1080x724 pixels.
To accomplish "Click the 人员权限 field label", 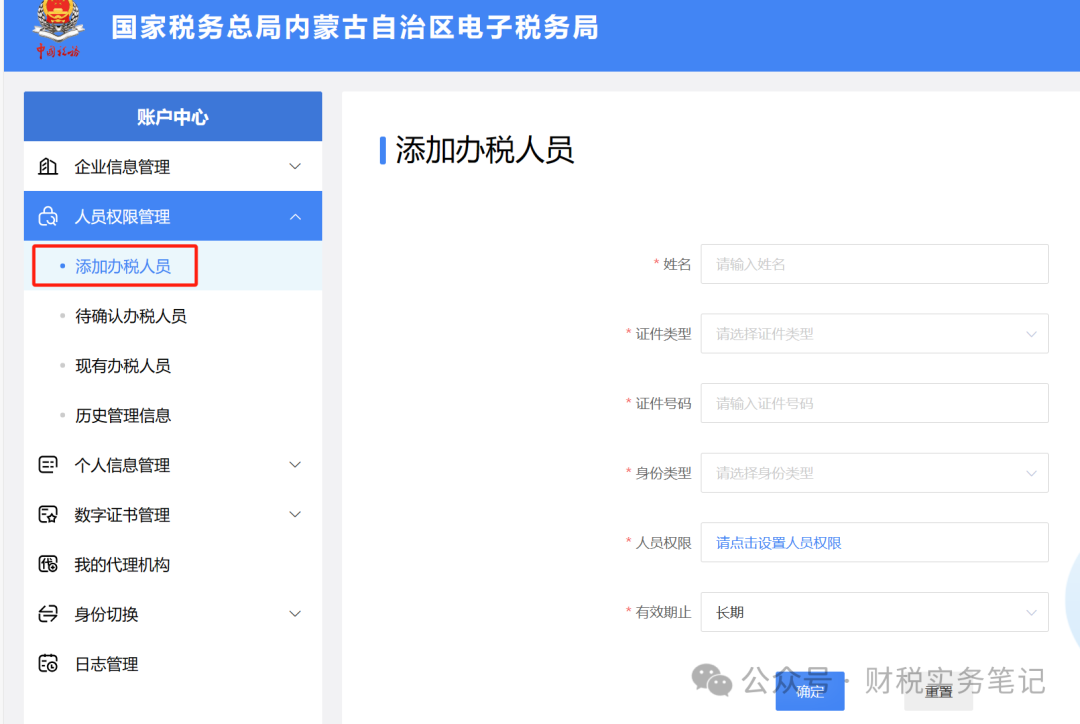I will [x=663, y=543].
